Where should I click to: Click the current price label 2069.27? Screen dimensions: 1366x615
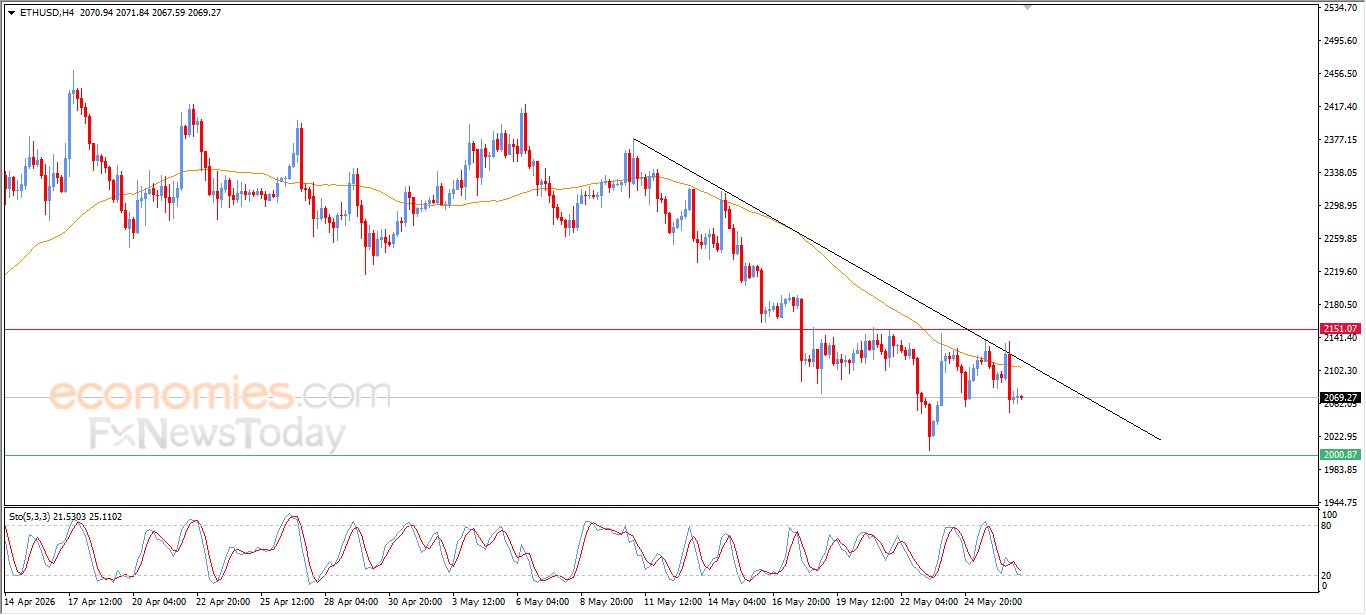click(x=1340, y=397)
